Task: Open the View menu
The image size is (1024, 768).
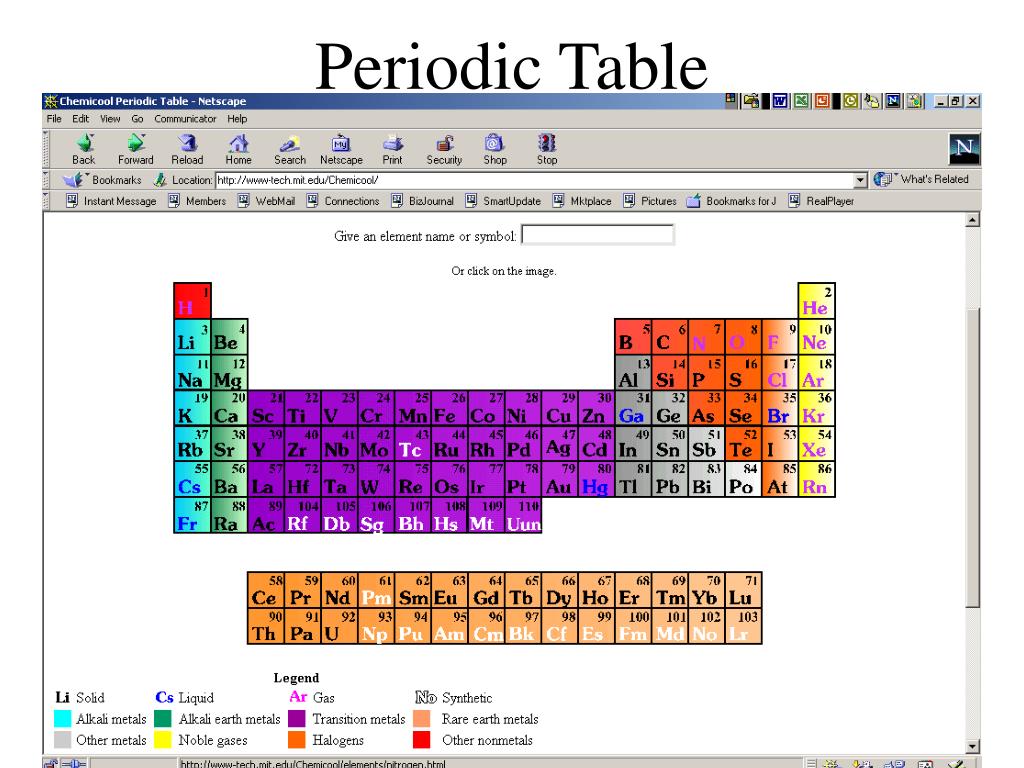Action: 110,119
